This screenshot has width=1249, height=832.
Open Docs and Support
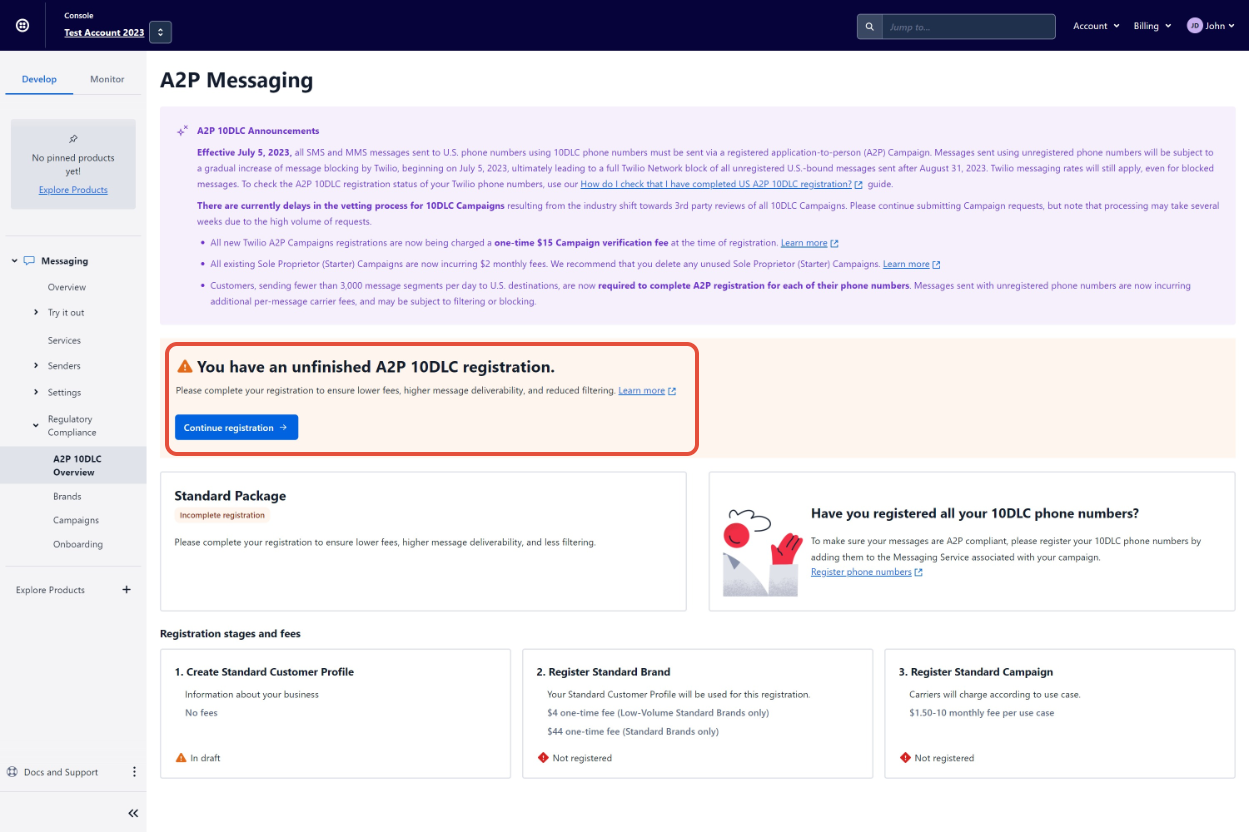tap(61, 772)
